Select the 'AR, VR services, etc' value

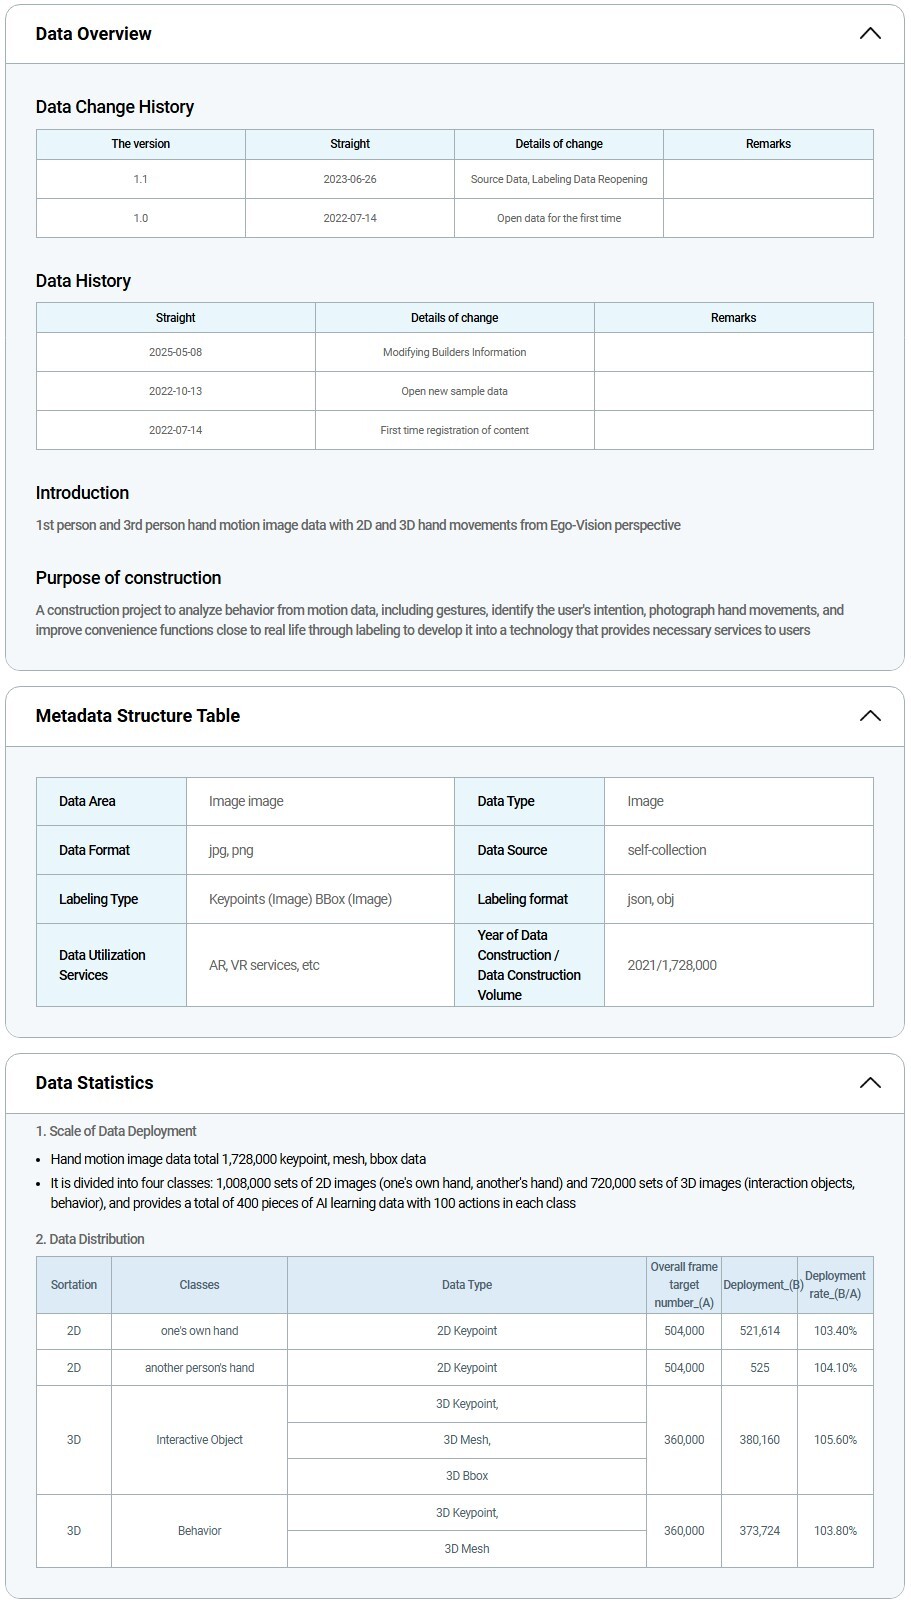264,965
